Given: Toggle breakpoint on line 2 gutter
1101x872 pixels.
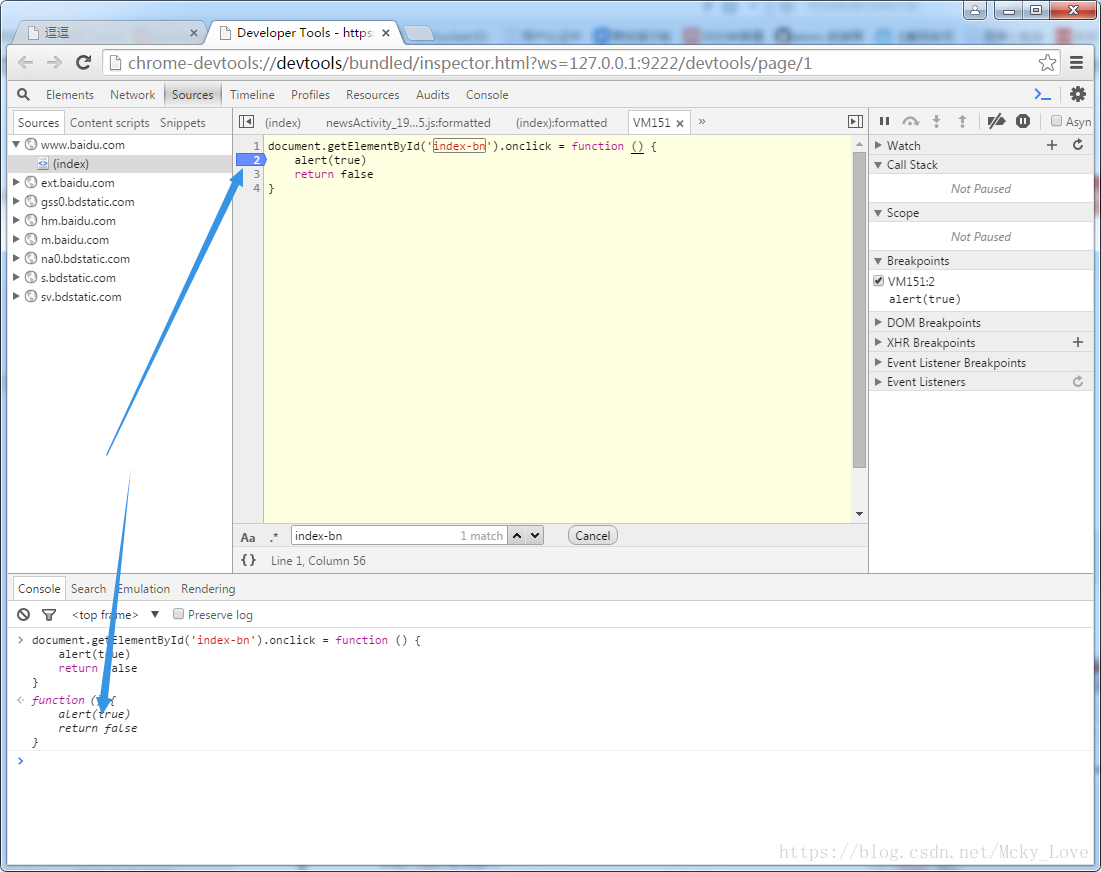Looking at the screenshot, I should point(250,160).
